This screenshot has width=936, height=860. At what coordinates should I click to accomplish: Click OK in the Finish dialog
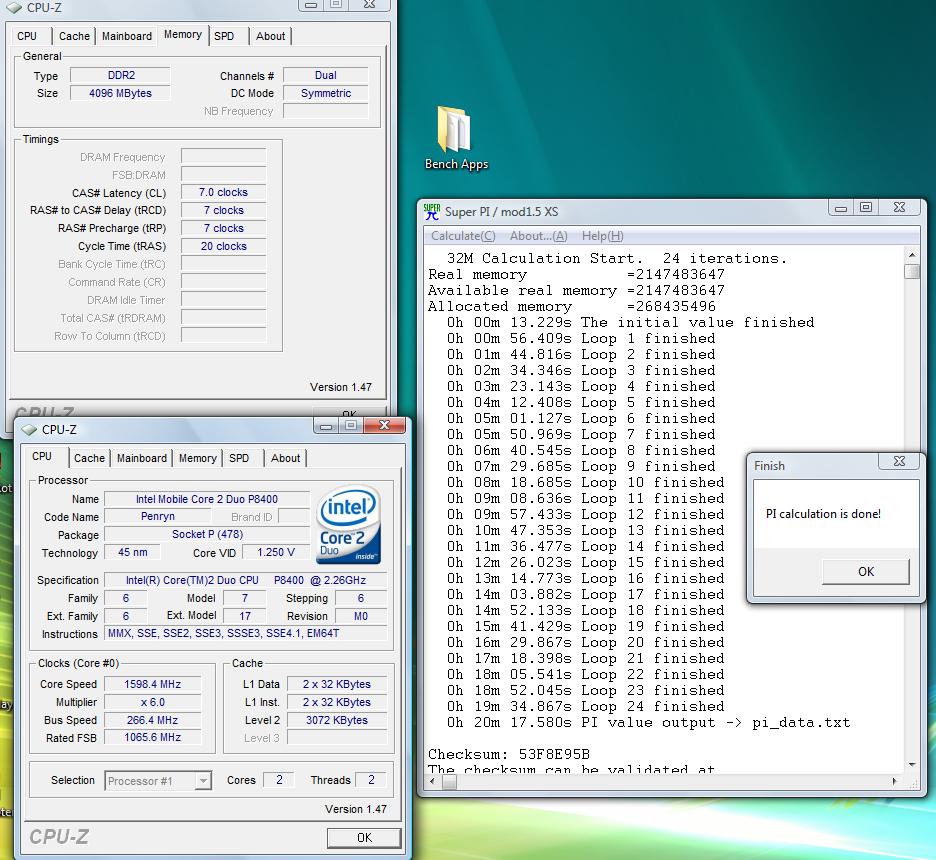point(866,572)
